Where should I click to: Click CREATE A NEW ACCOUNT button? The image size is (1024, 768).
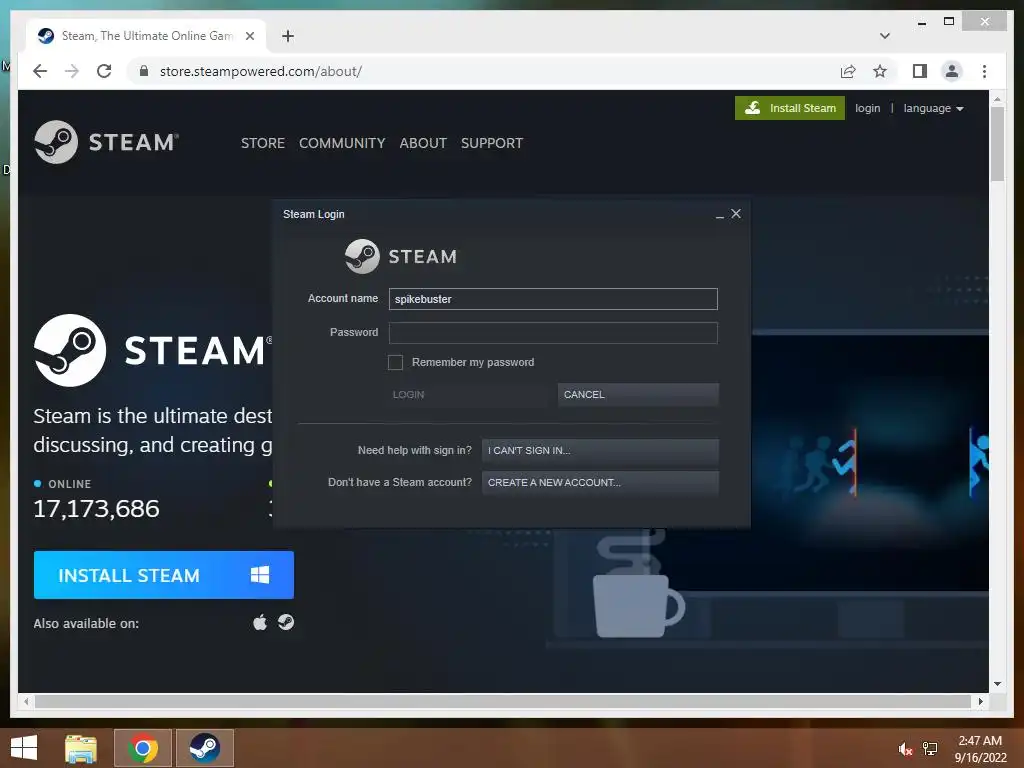[600, 483]
